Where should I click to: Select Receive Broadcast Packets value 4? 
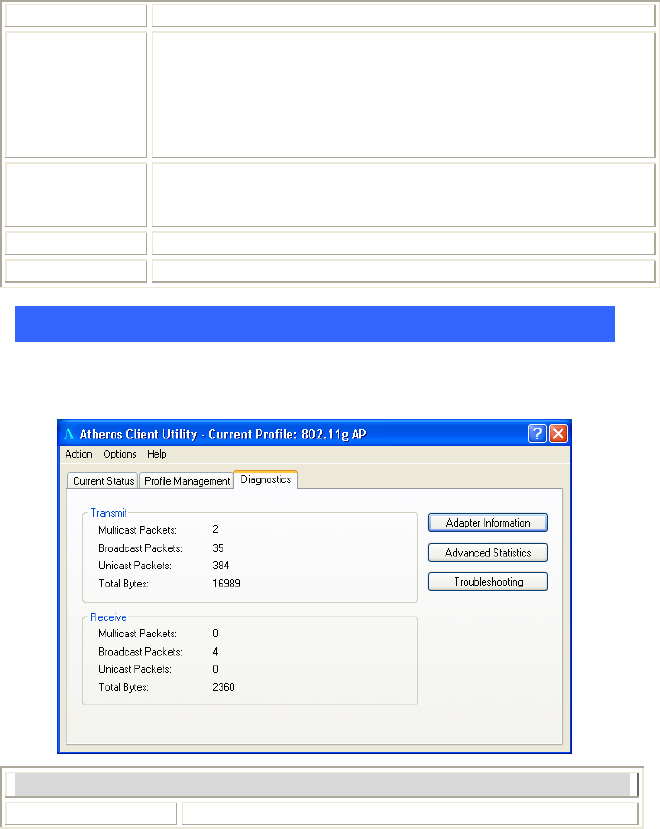[x=215, y=651]
